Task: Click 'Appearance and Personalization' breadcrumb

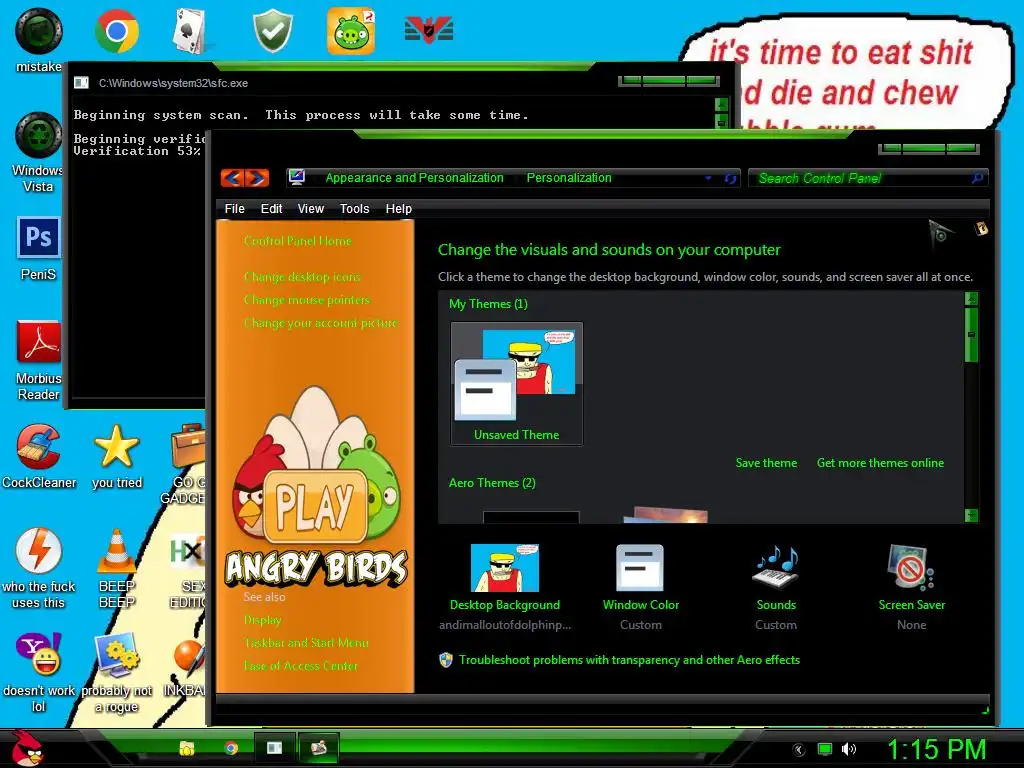Action: pos(414,178)
